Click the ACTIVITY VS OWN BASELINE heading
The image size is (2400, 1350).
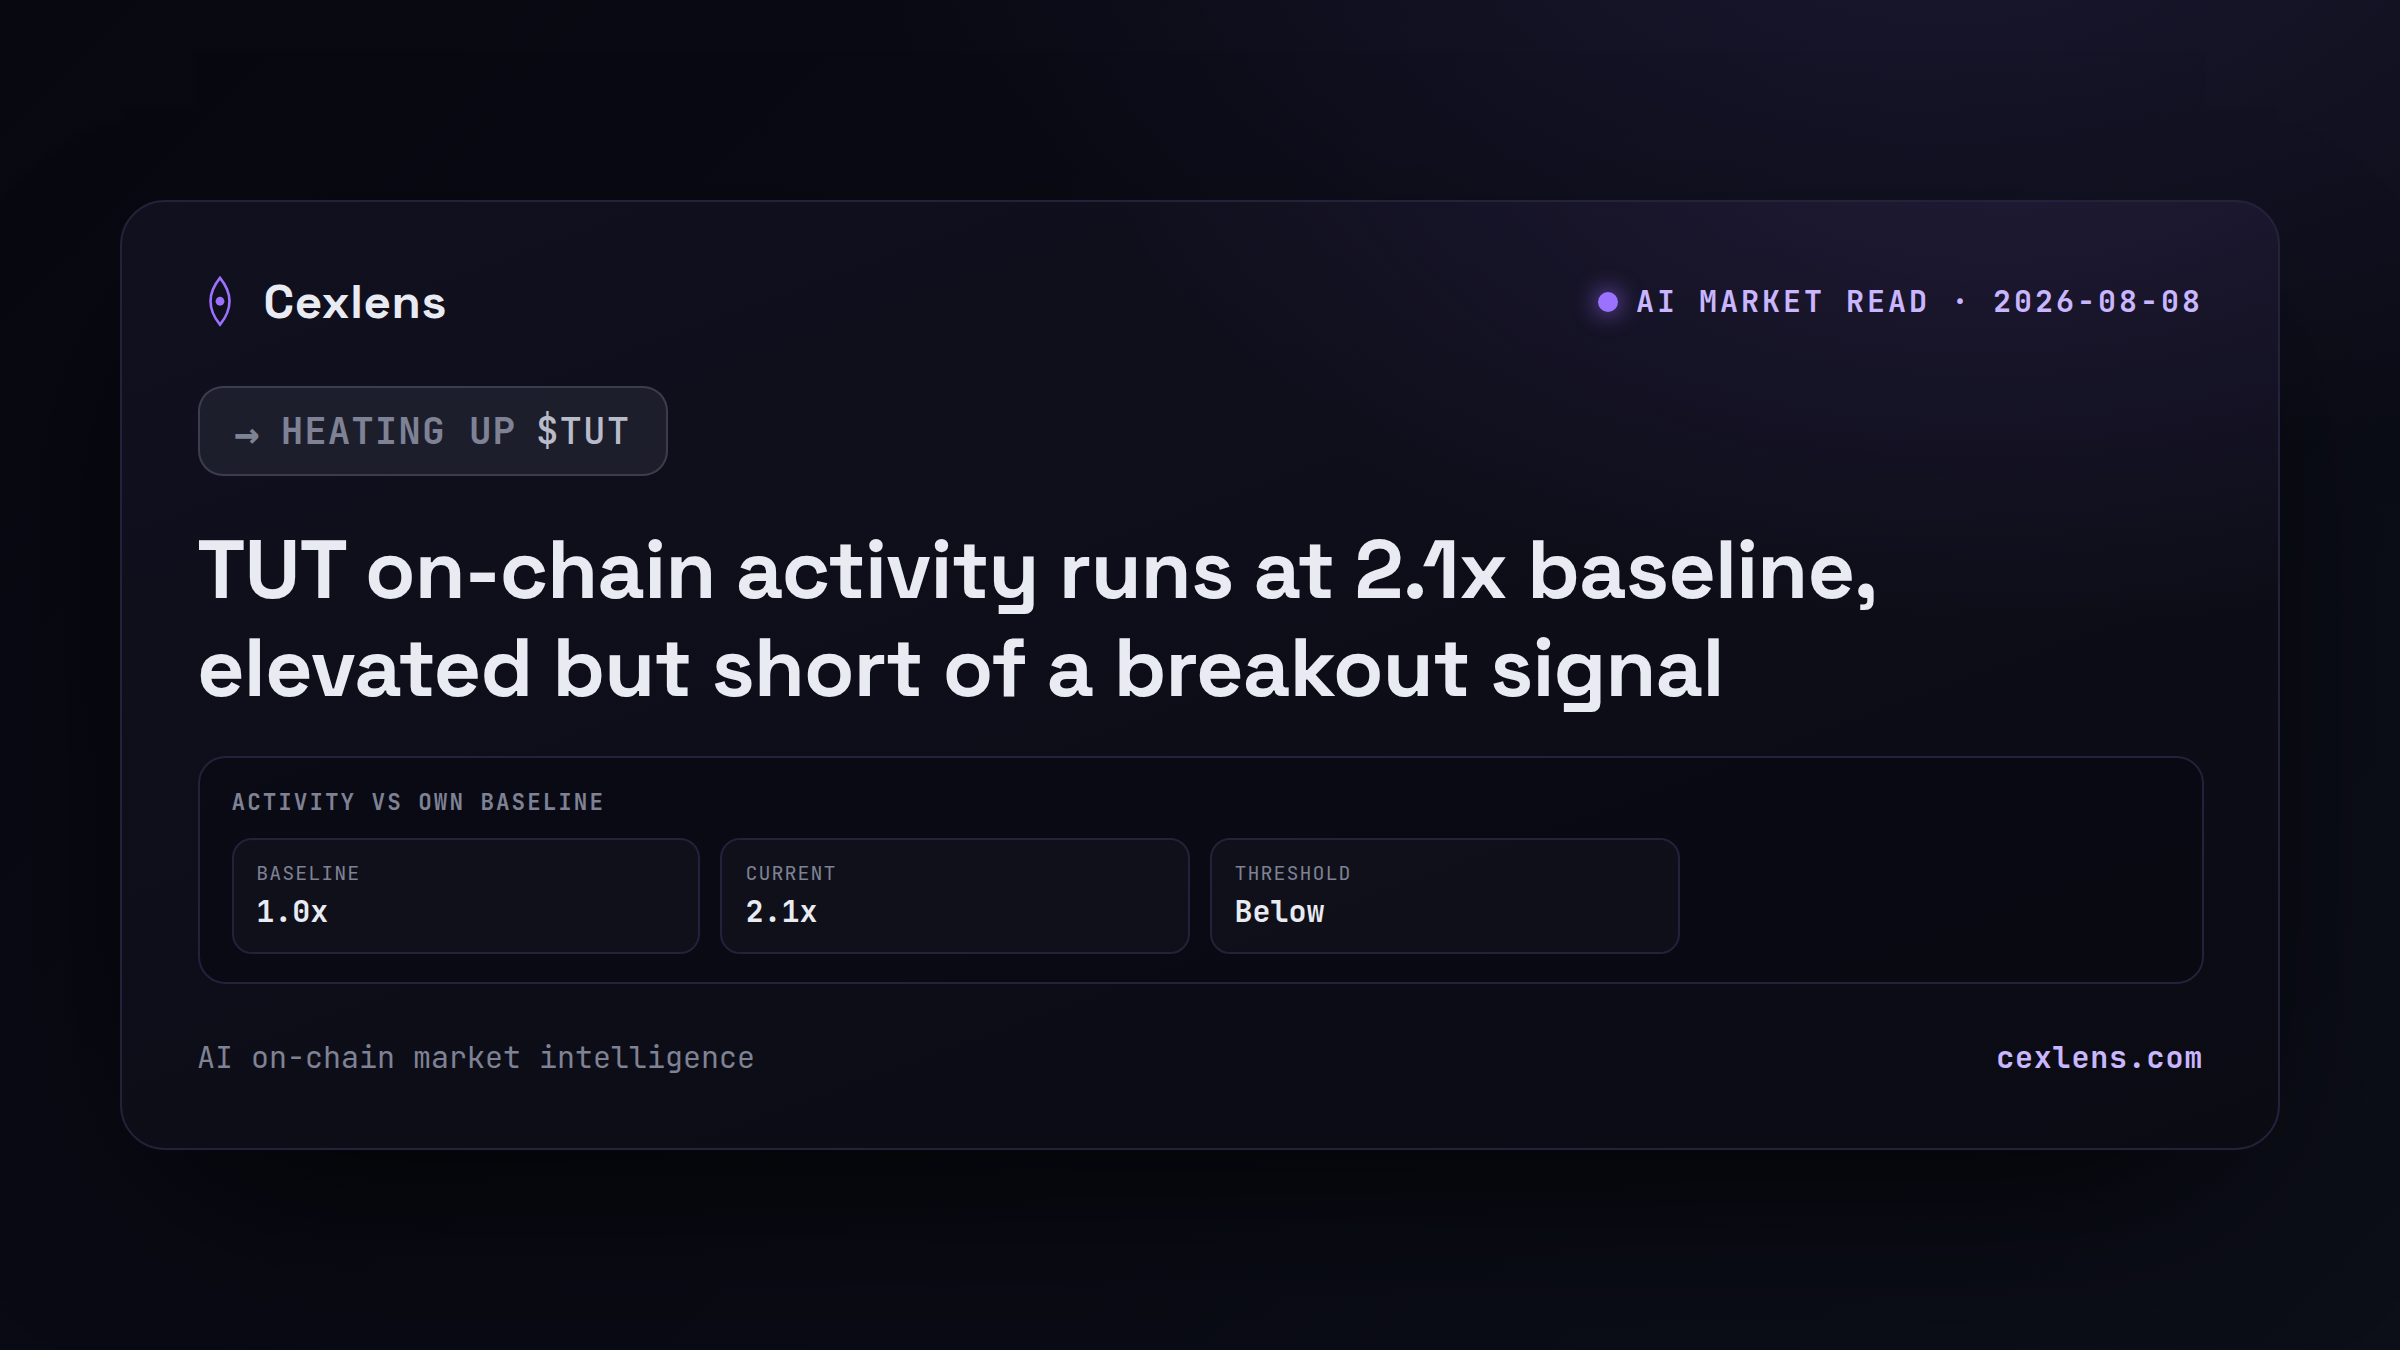pos(418,802)
